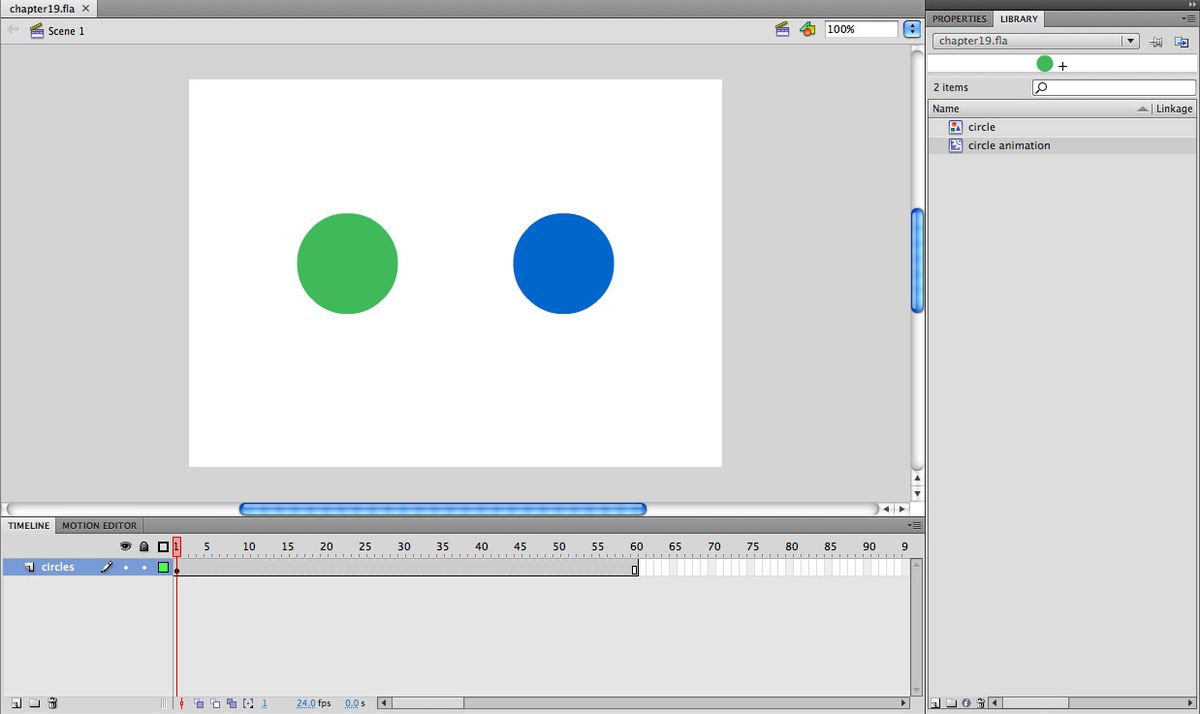This screenshot has width=1200, height=714.
Task: Click the Edit Scene clapperboard icon
Action: [x=783, y=30]
